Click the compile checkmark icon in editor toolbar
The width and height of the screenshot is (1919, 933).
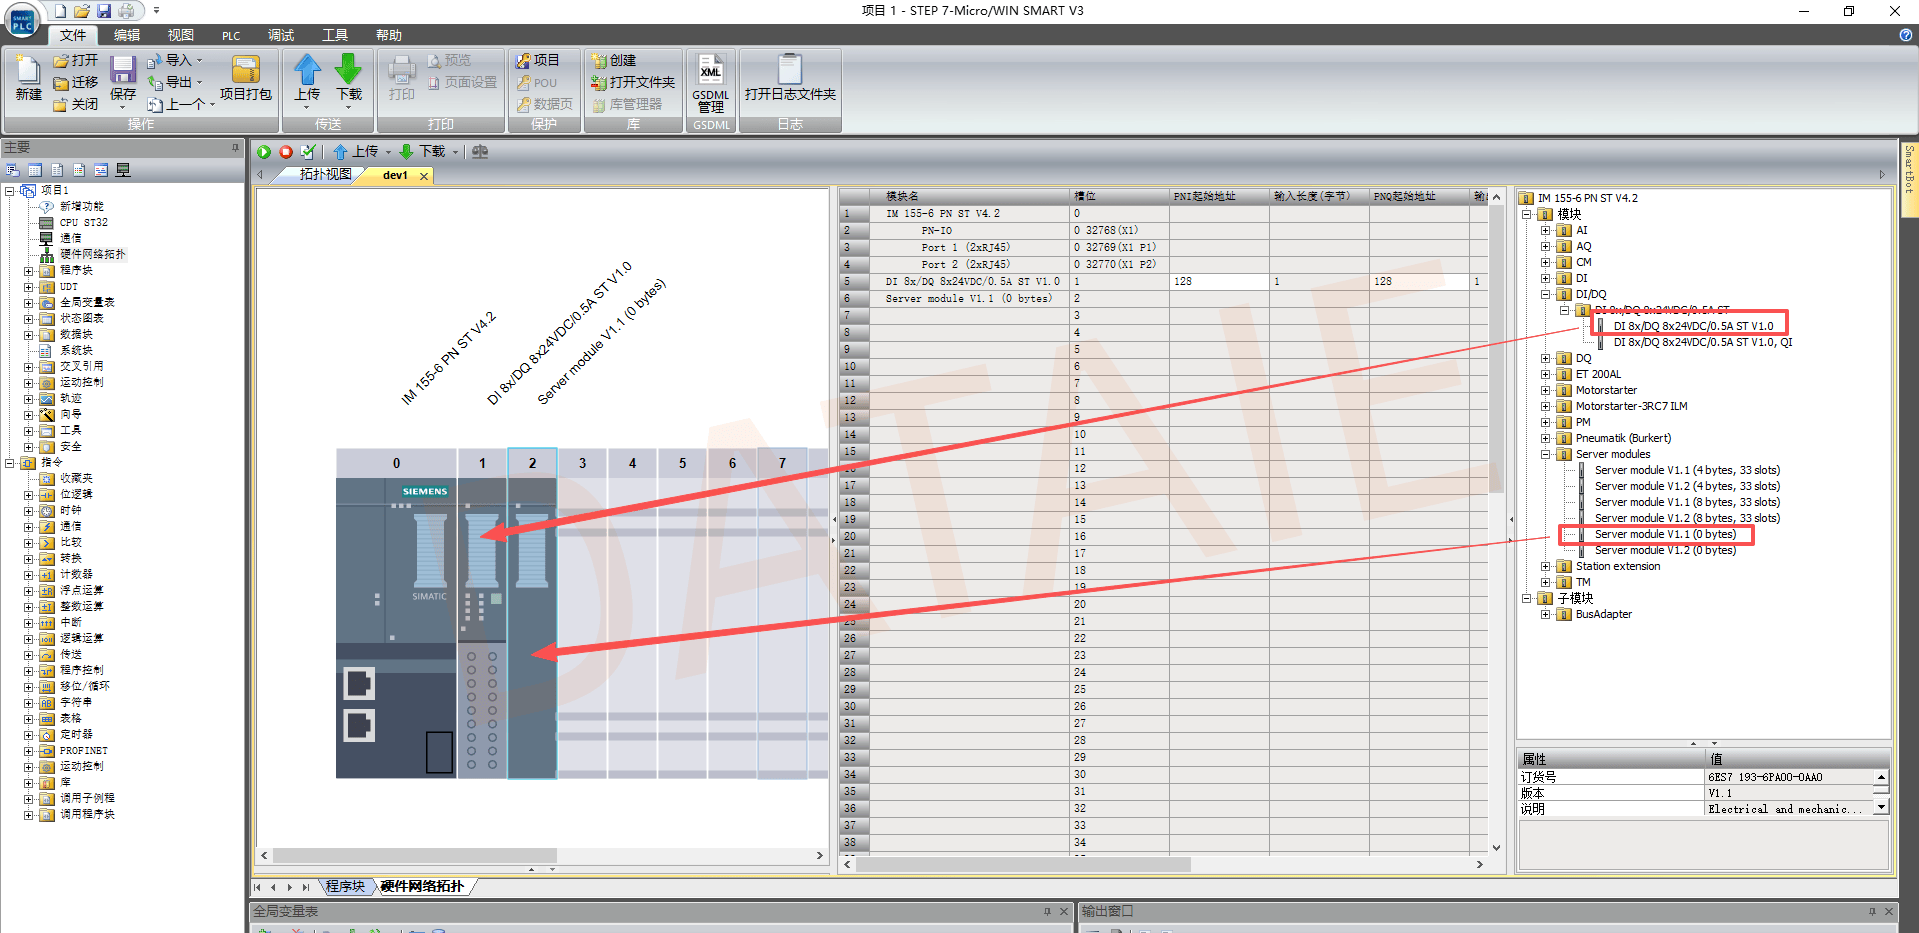(308, 152)
